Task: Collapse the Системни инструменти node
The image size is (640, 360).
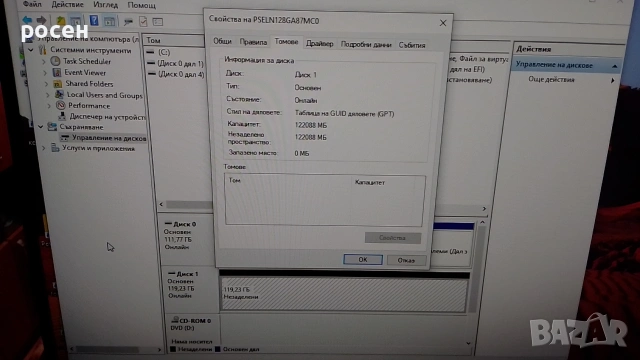Action: 31,50
